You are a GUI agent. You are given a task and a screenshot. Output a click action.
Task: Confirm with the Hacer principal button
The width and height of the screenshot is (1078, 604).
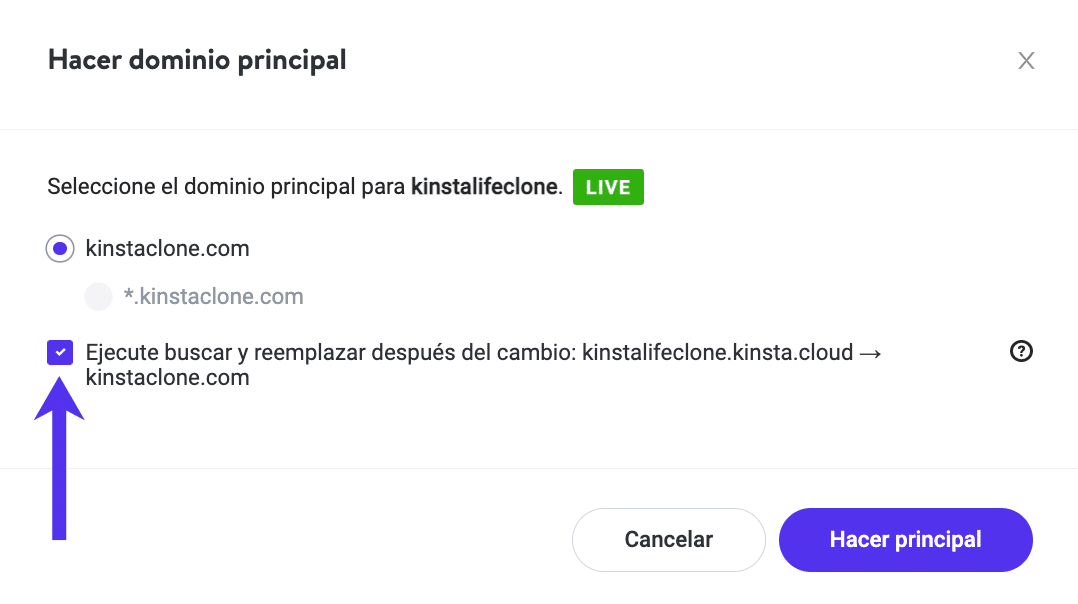point(905,539)
